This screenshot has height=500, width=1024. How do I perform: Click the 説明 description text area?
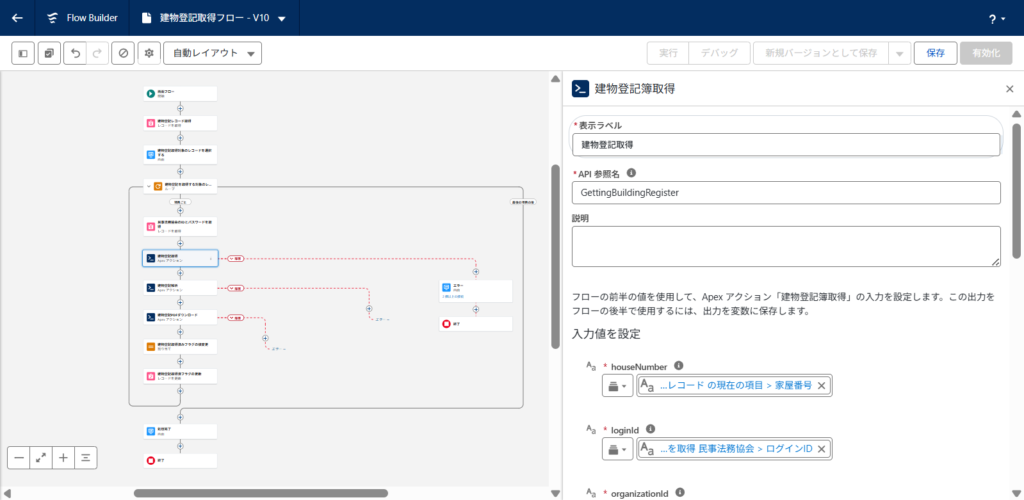pos(786,246)
